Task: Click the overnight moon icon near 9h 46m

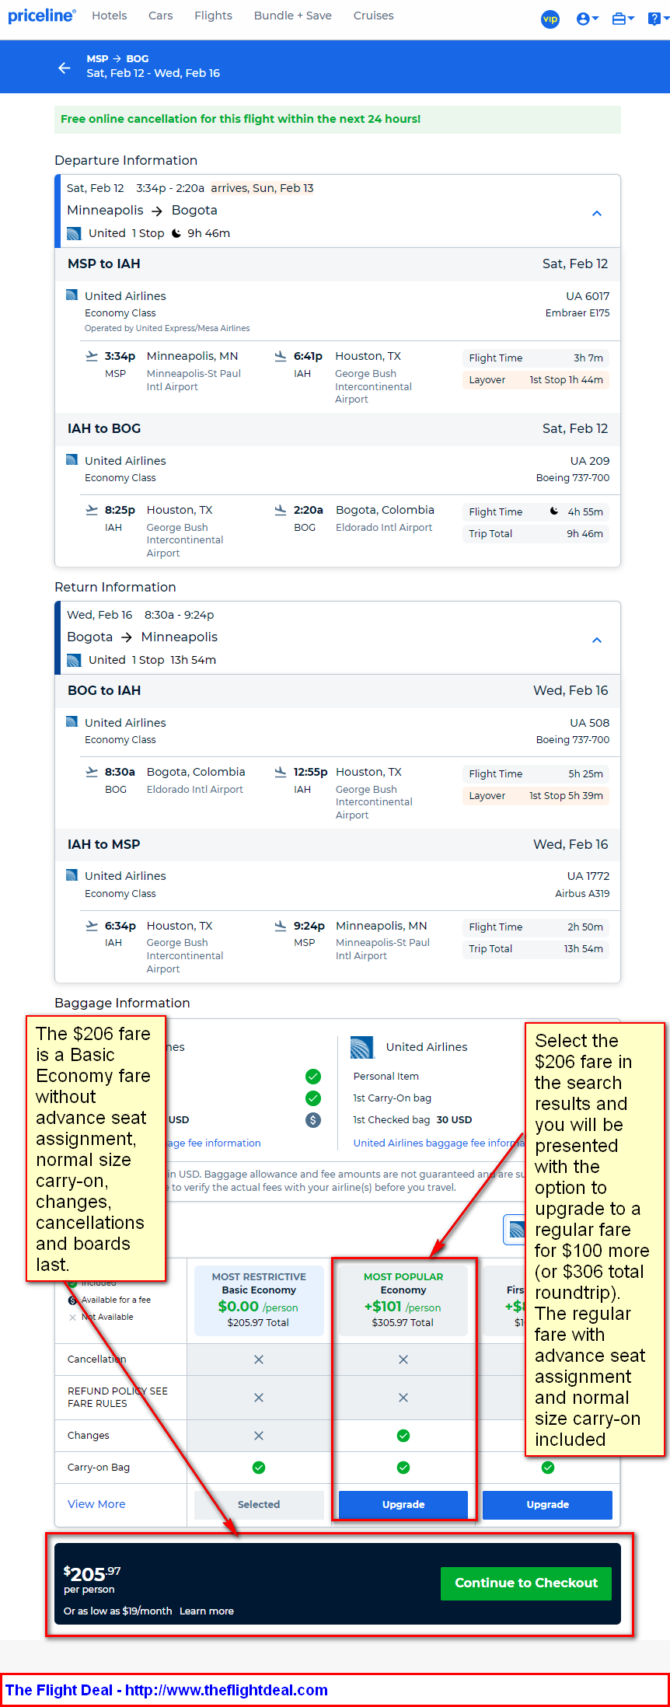Action: [x=176, y=234]
